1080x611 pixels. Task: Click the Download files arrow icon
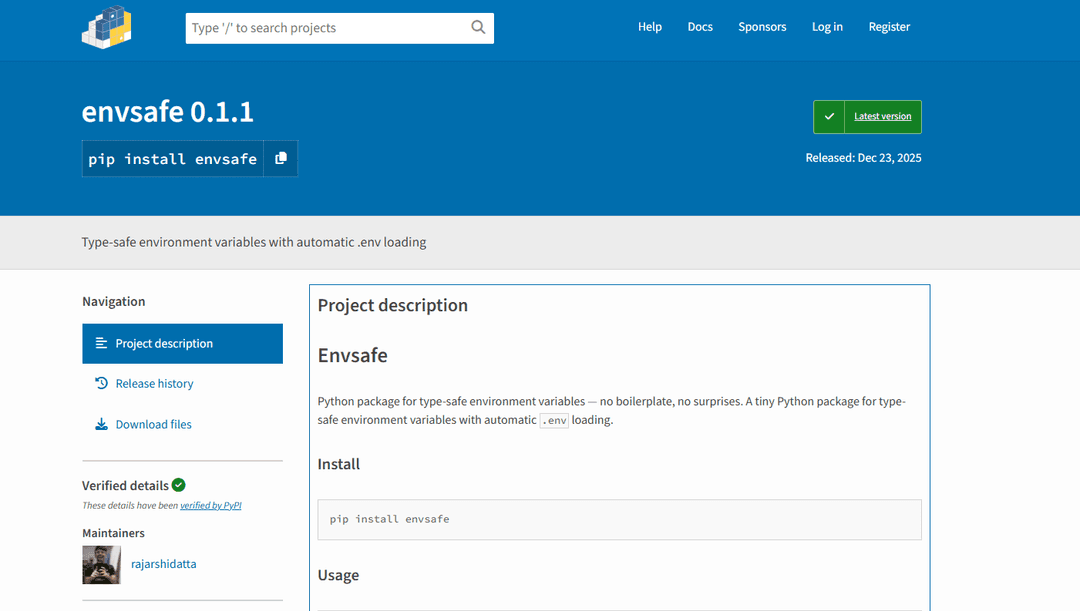click(101, 423)
